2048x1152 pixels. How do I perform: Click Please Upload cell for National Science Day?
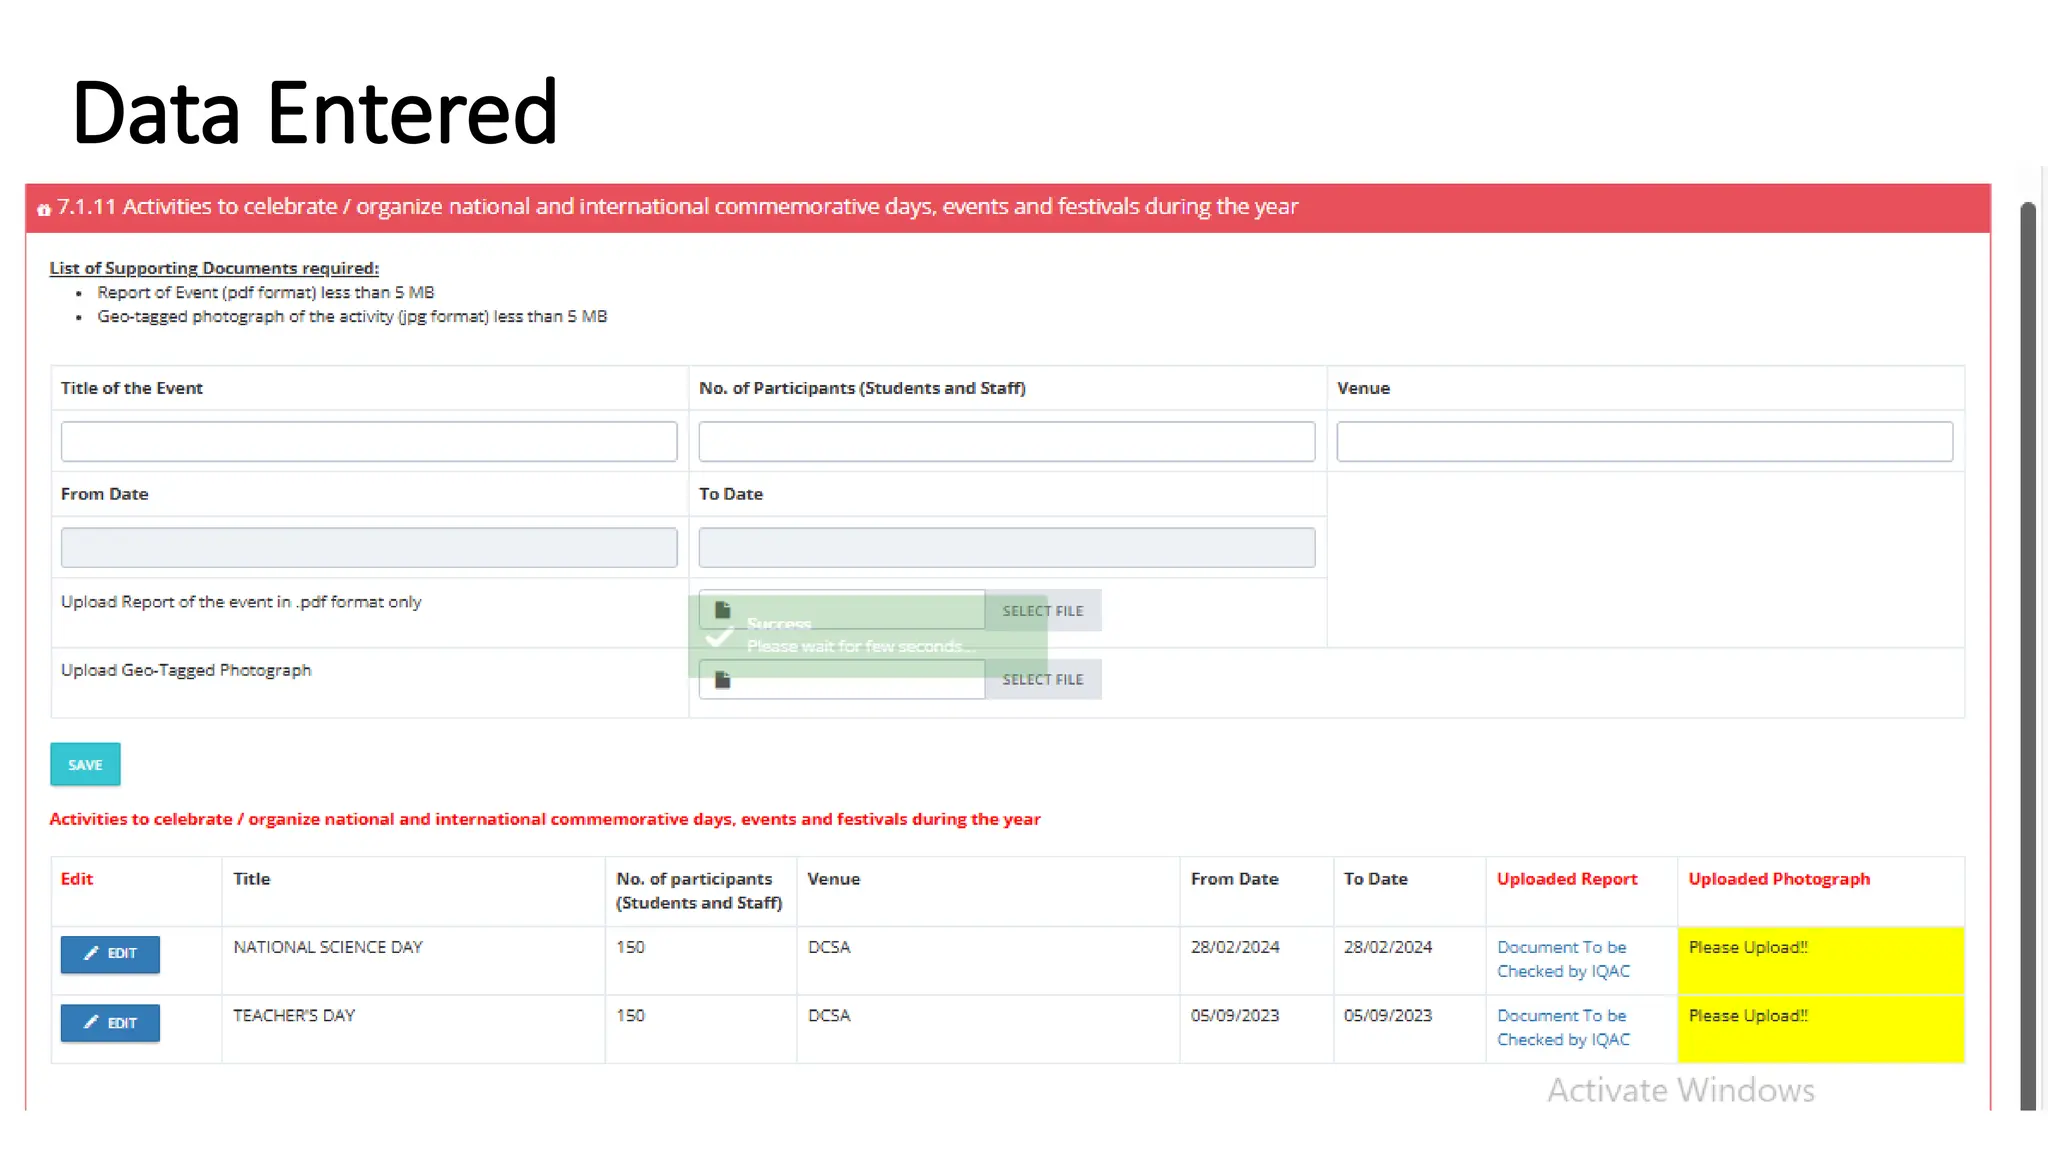[x=1820, y=959]
